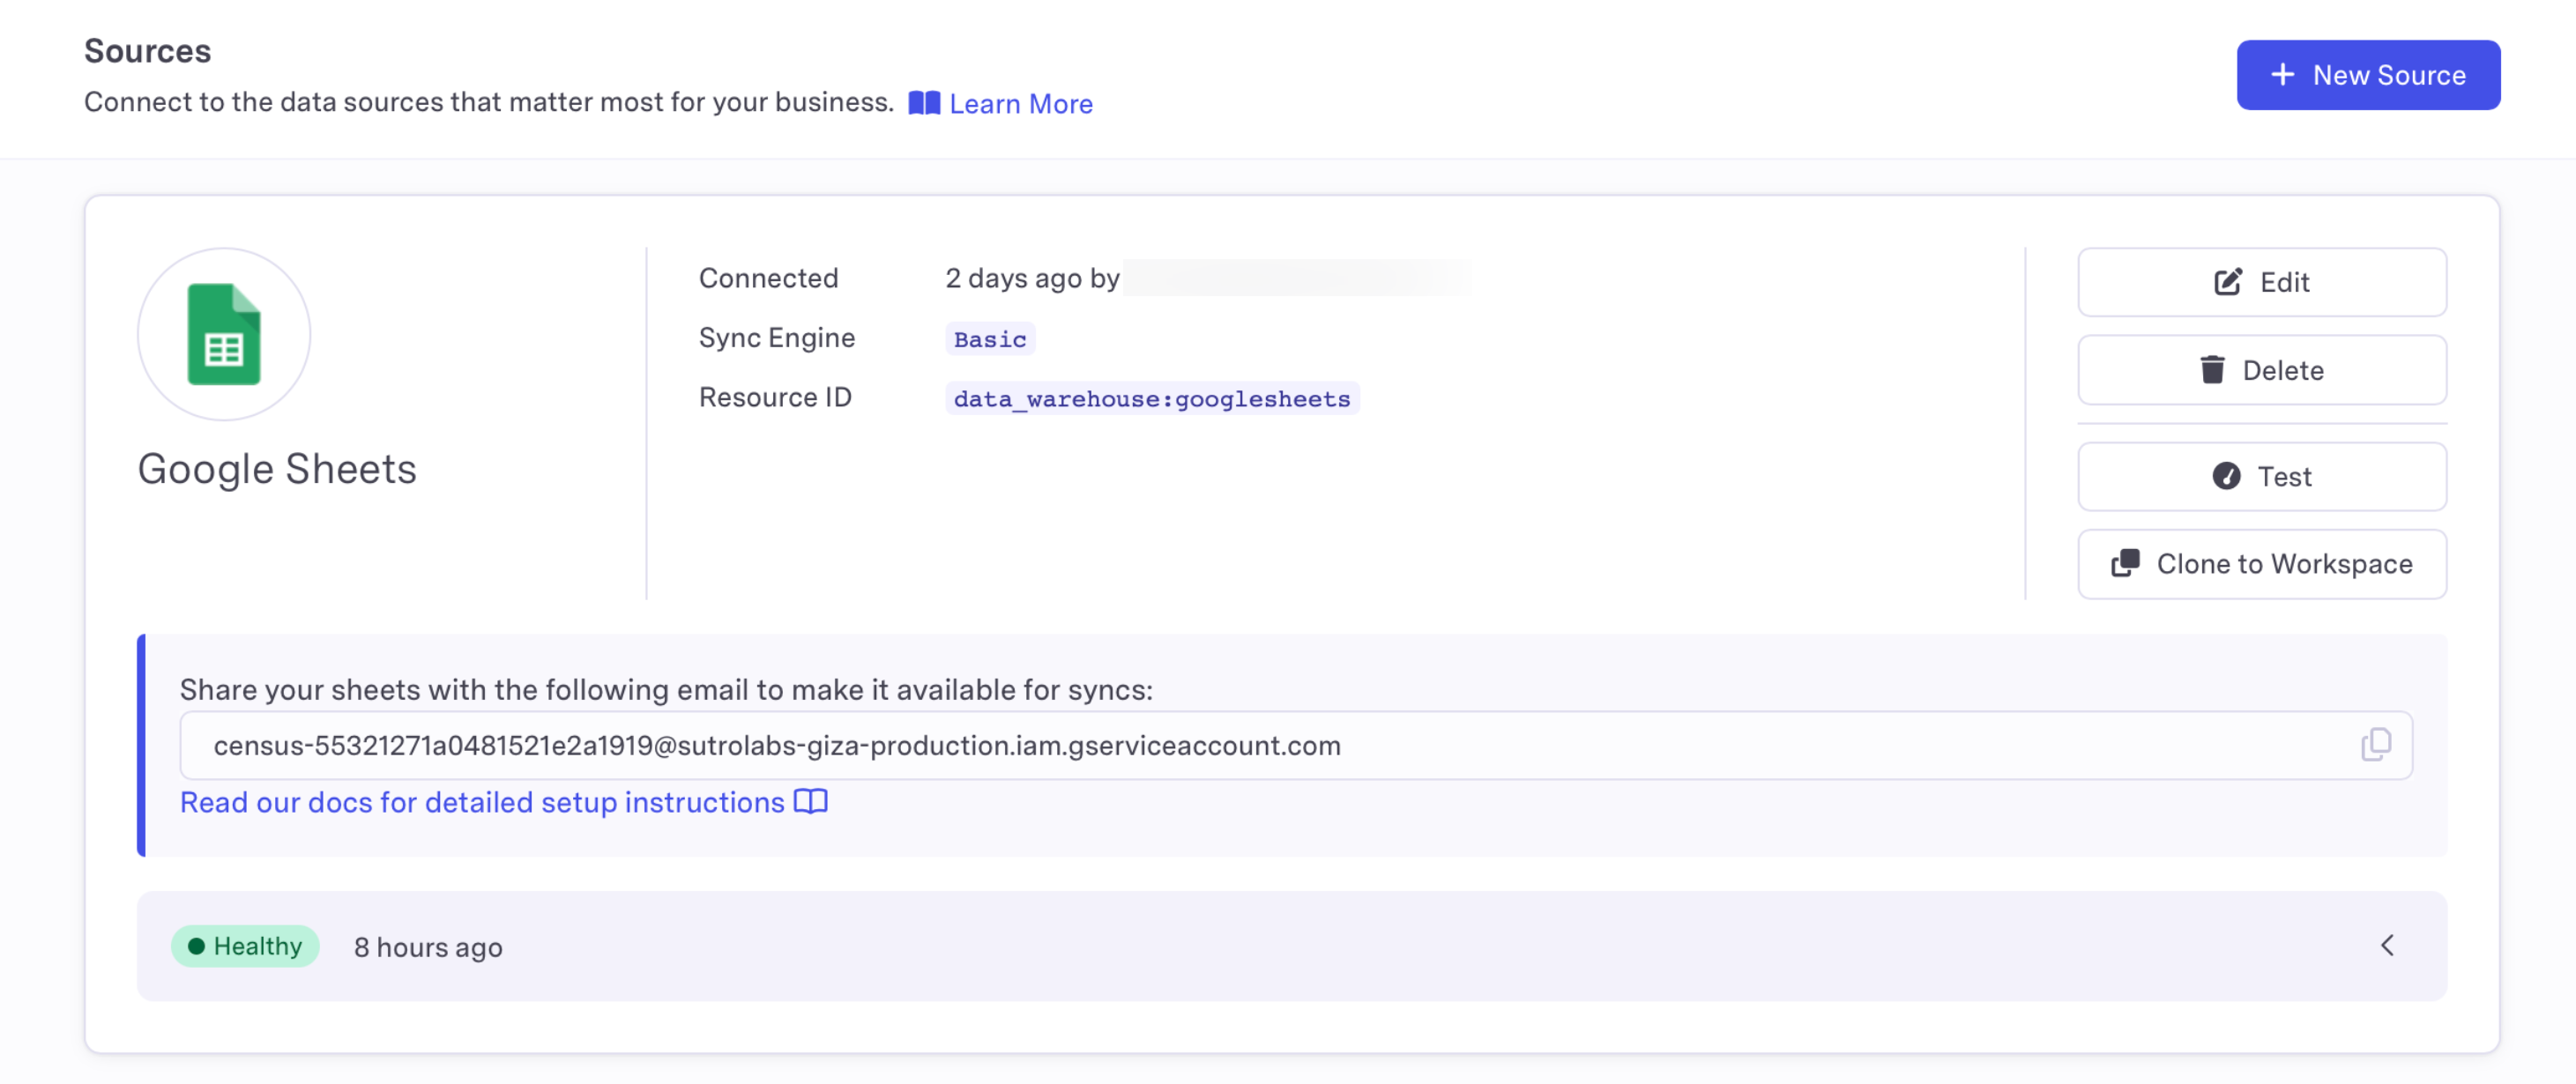
Task: Click the data_warehouse:googlesheets resource ID
Action: [1152, 398]
